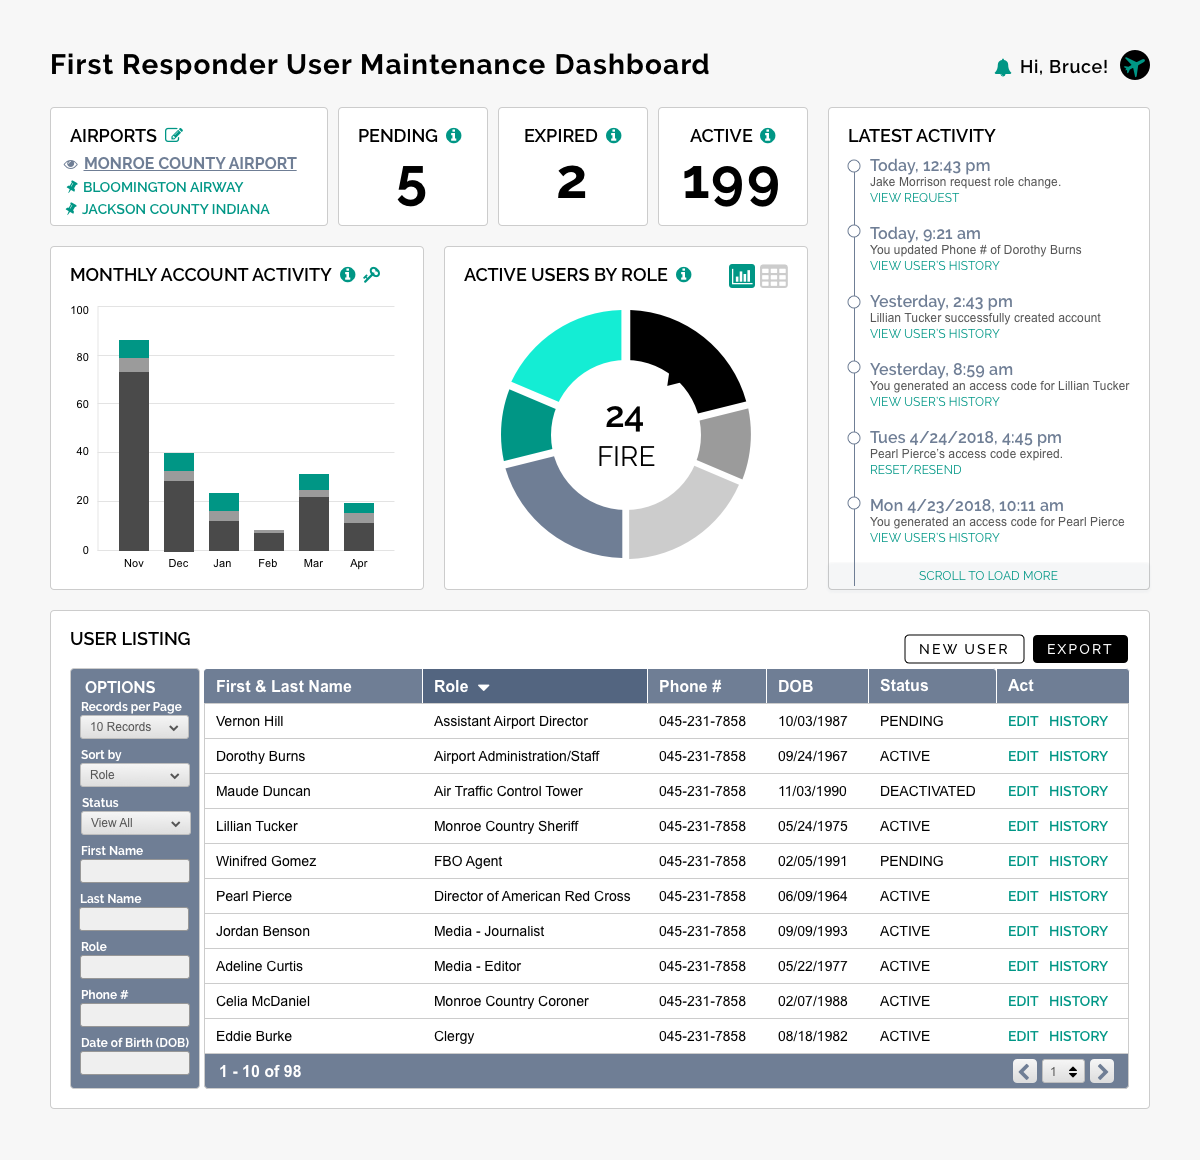
Task: Open info icon for Monthly Account Activity
Action: coord(348,274)
